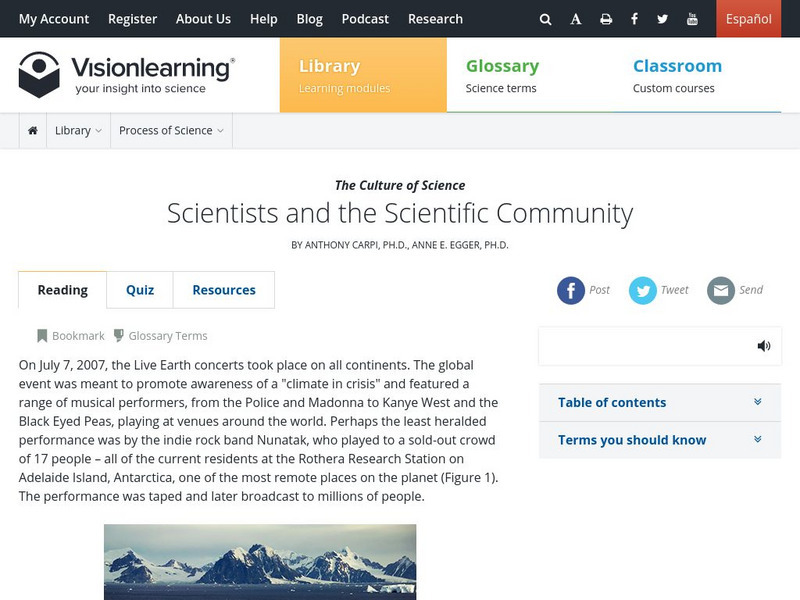This screenshot has height=600, width=800.
Task: Open the YouTube icon in top bar
Action: pyautogui.click(x=692, y=19)
